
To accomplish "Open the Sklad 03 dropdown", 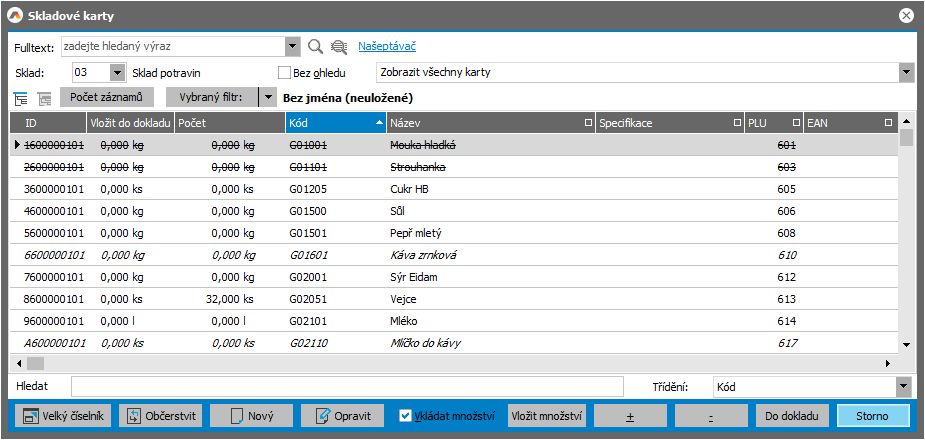I will point(116,73).
